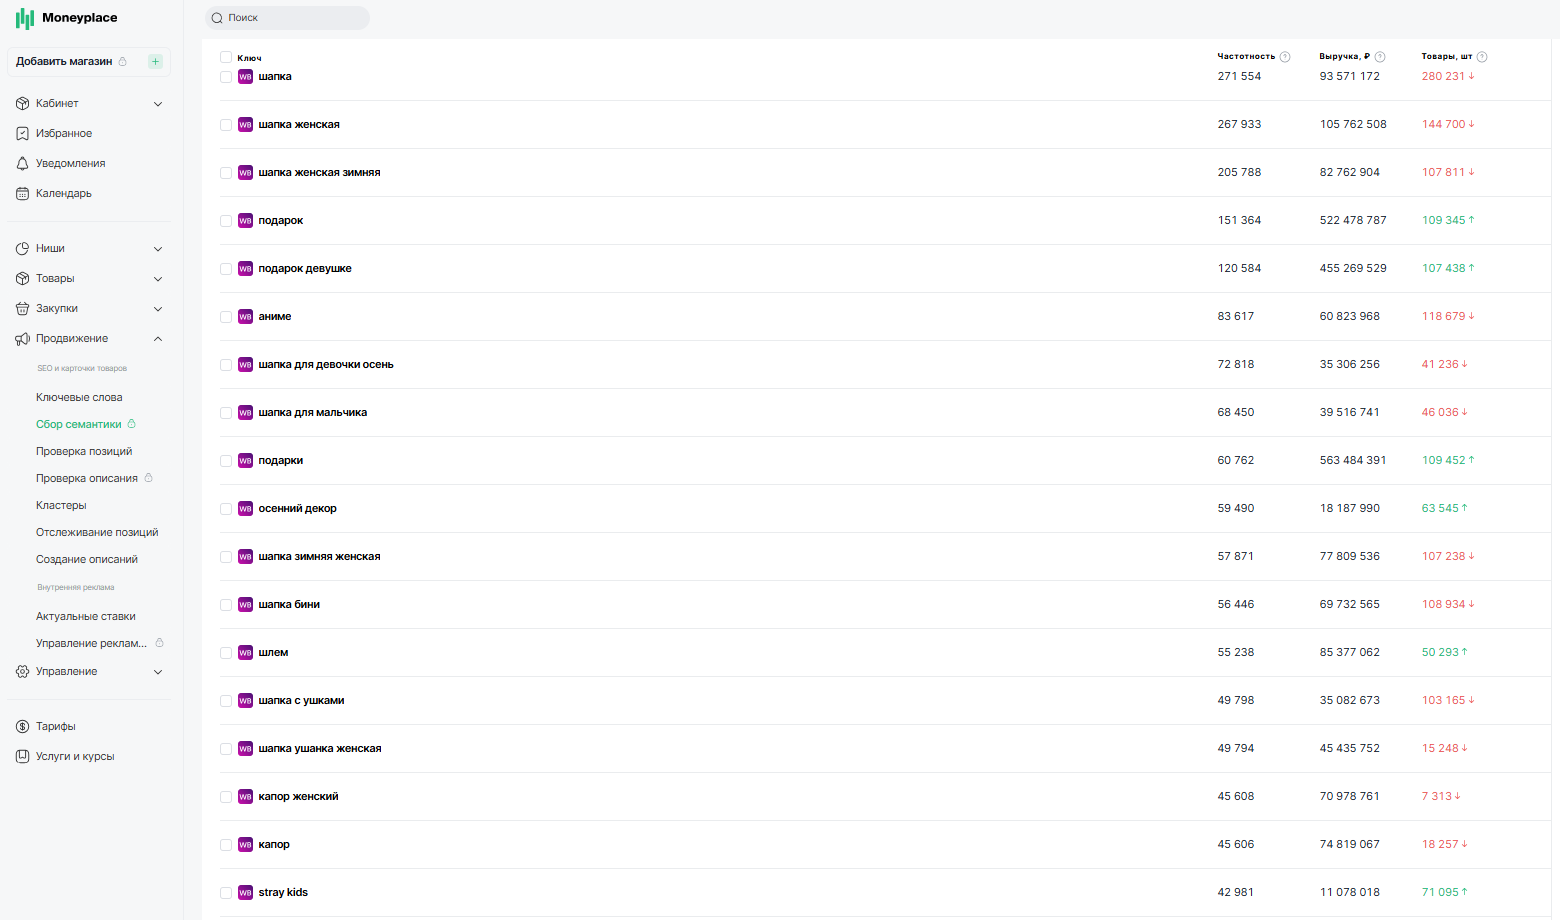Click the plus icon beside Добавить магазин
The width and height of the screenshot is (1560, 920).
155,62
